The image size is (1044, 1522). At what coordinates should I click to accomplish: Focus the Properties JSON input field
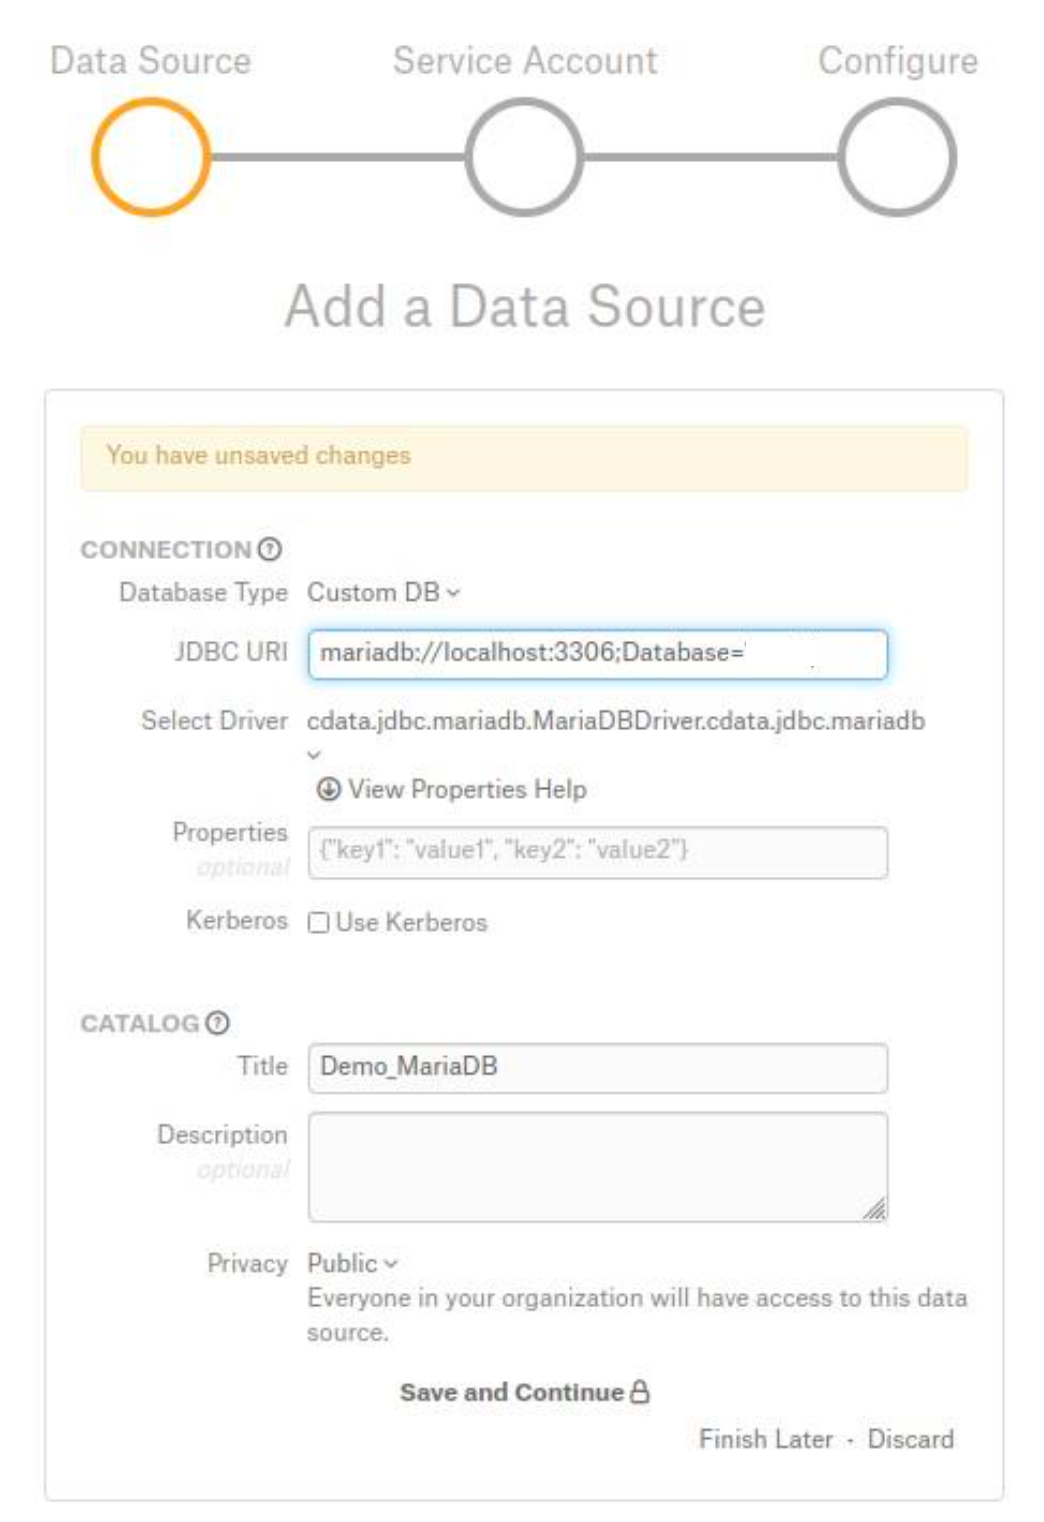(598, 852)
